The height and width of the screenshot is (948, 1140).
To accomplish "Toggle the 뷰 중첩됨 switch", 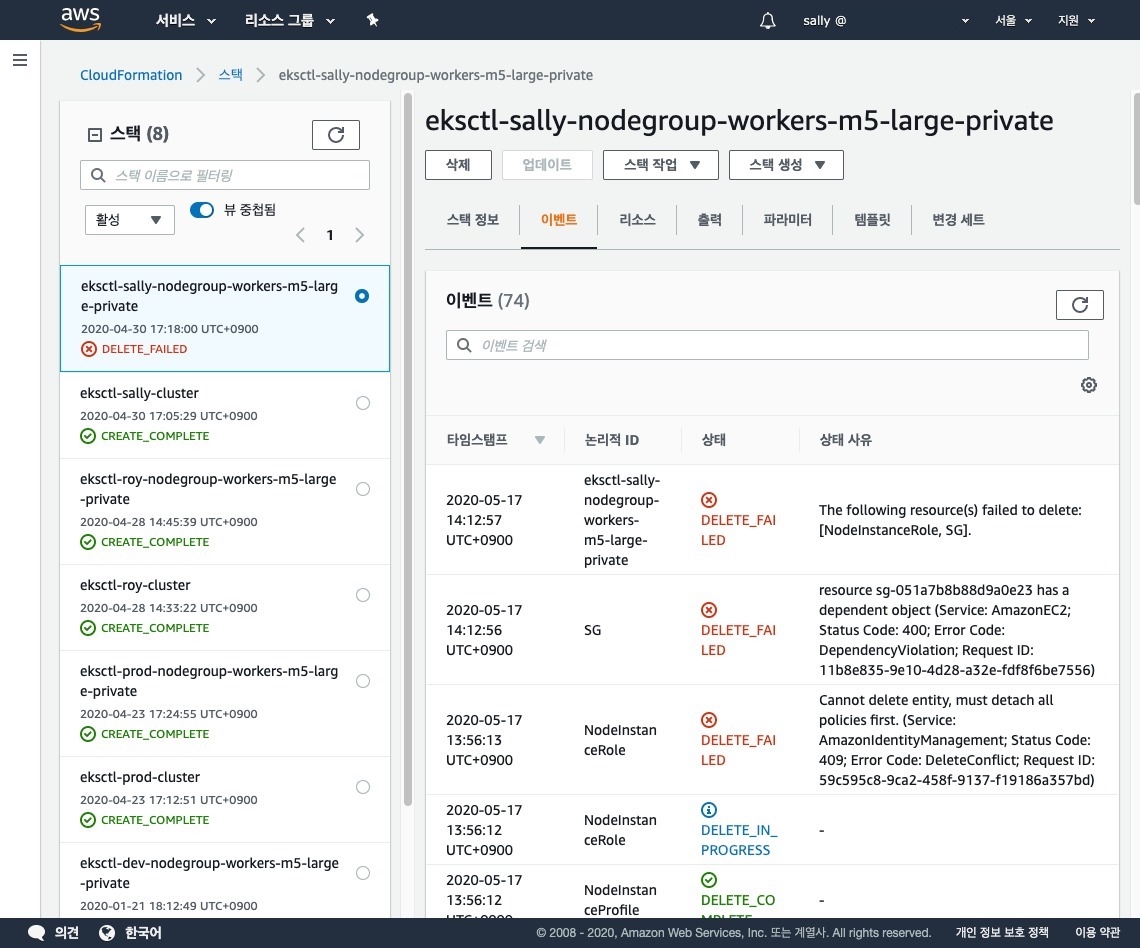I will pos(202,210).
